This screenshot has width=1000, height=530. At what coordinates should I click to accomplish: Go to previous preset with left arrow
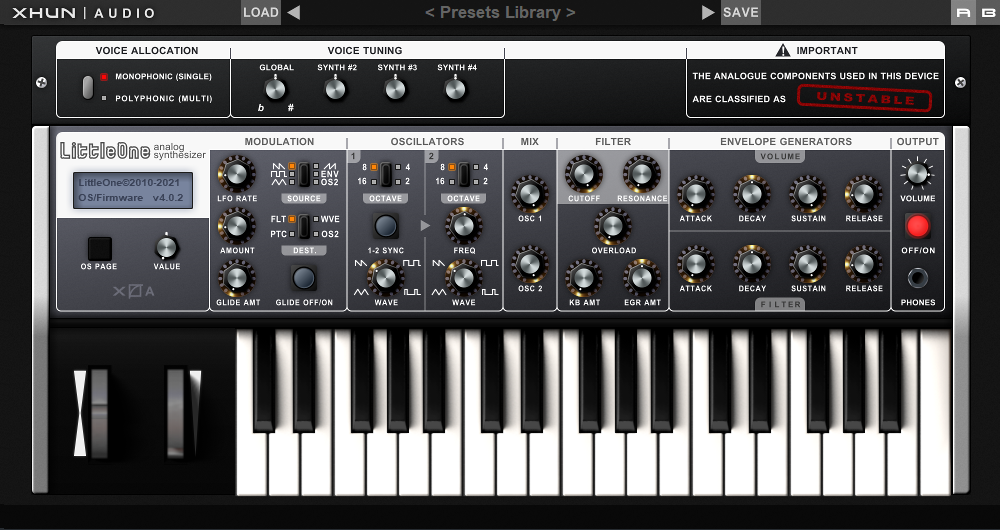coord(293,13)
